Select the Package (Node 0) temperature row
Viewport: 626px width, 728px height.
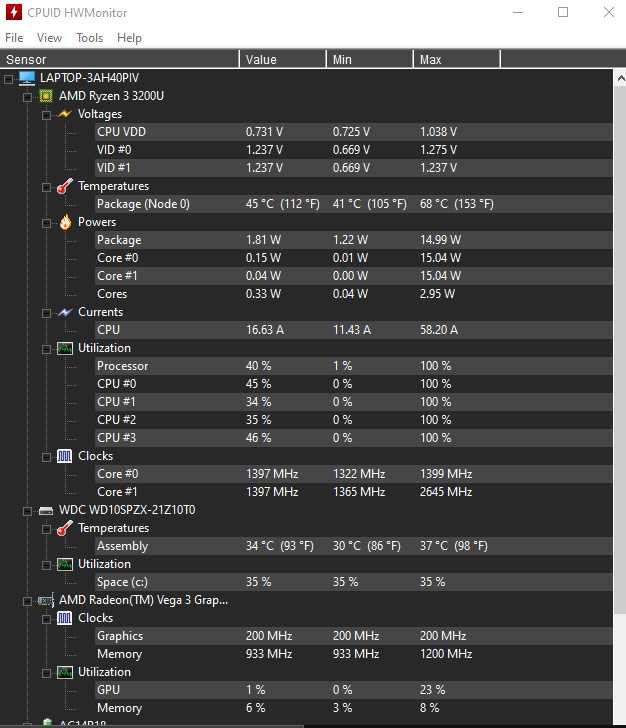coord(354,204)
